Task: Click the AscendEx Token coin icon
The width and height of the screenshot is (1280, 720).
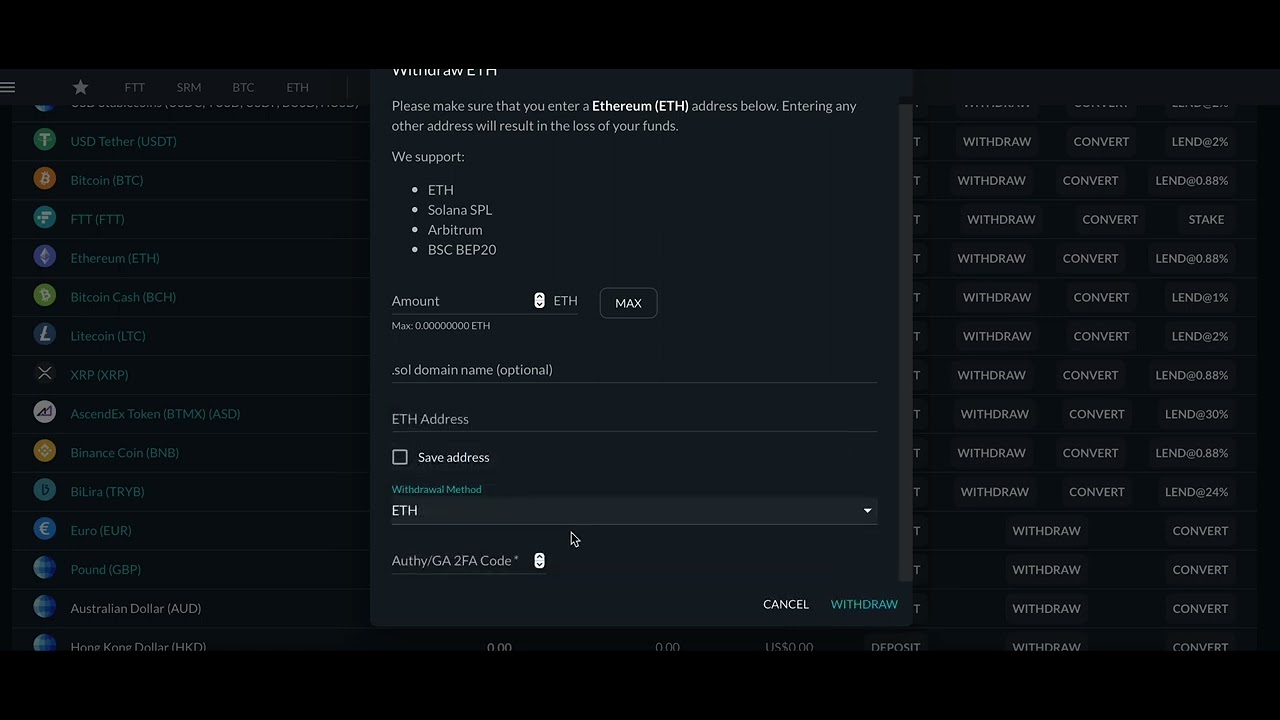Action: point(44,413)
